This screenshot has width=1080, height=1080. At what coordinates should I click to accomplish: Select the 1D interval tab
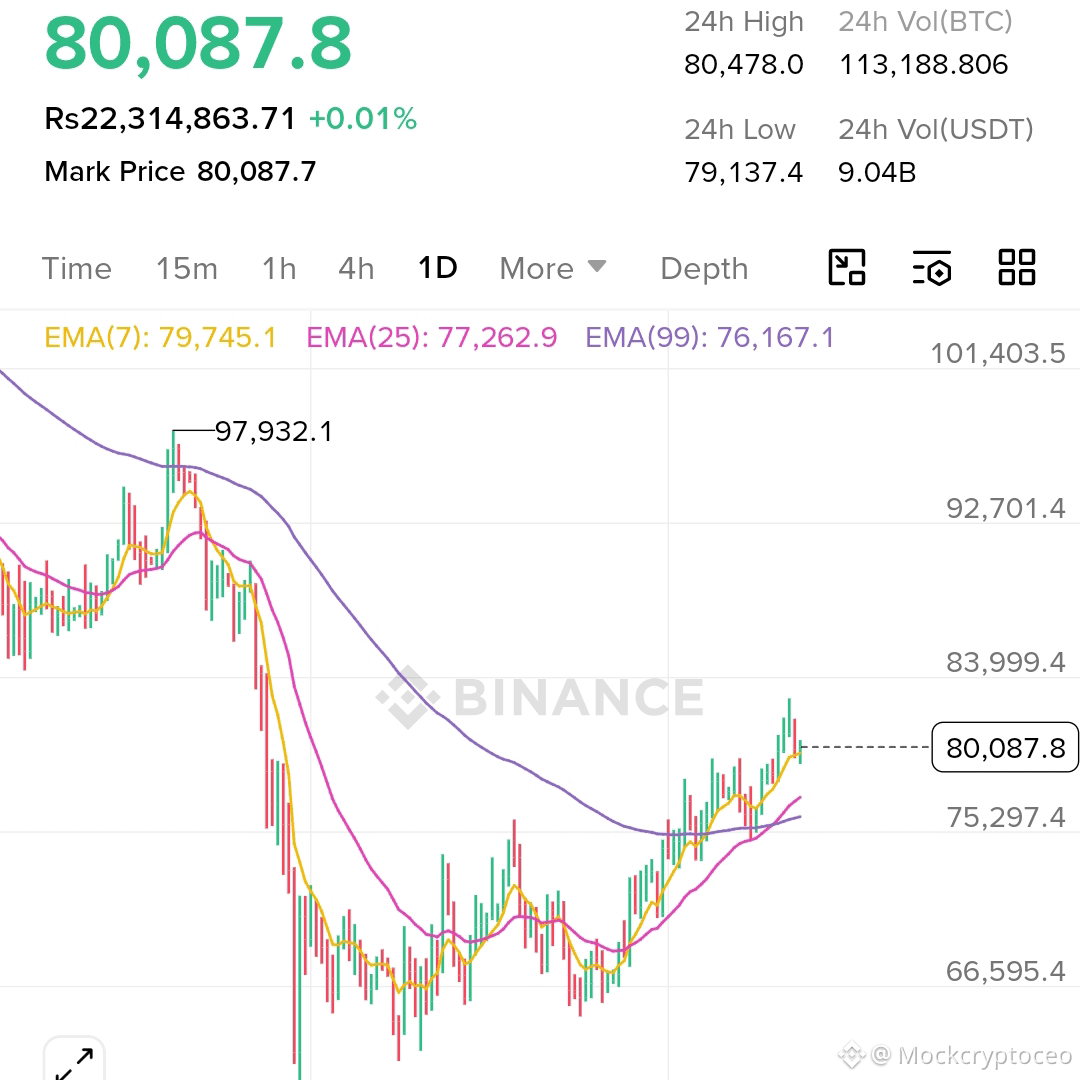(438, 268)
